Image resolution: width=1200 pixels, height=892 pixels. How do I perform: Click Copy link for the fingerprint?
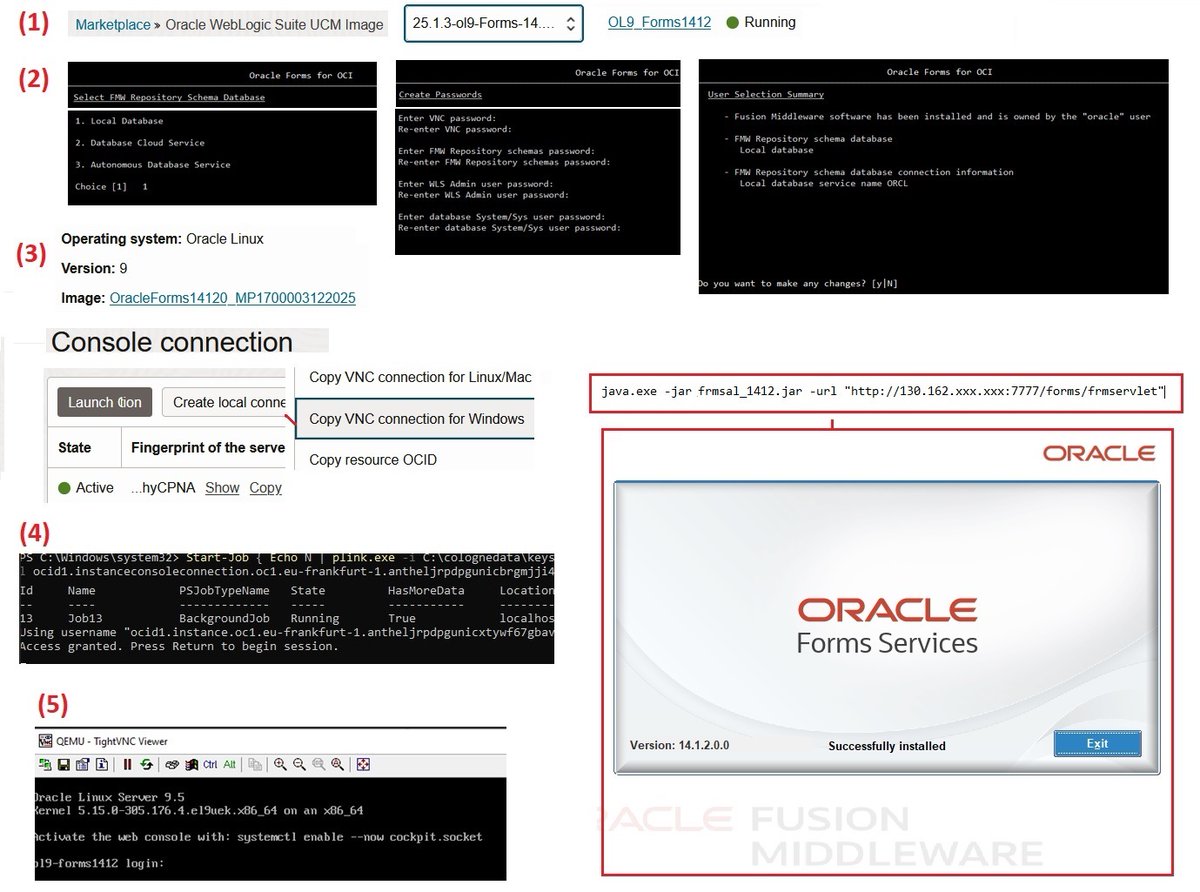tap(265, 488)
